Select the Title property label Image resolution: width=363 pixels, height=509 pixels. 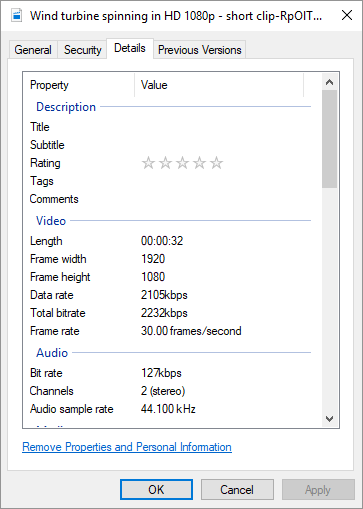click(x=40, y=127)
